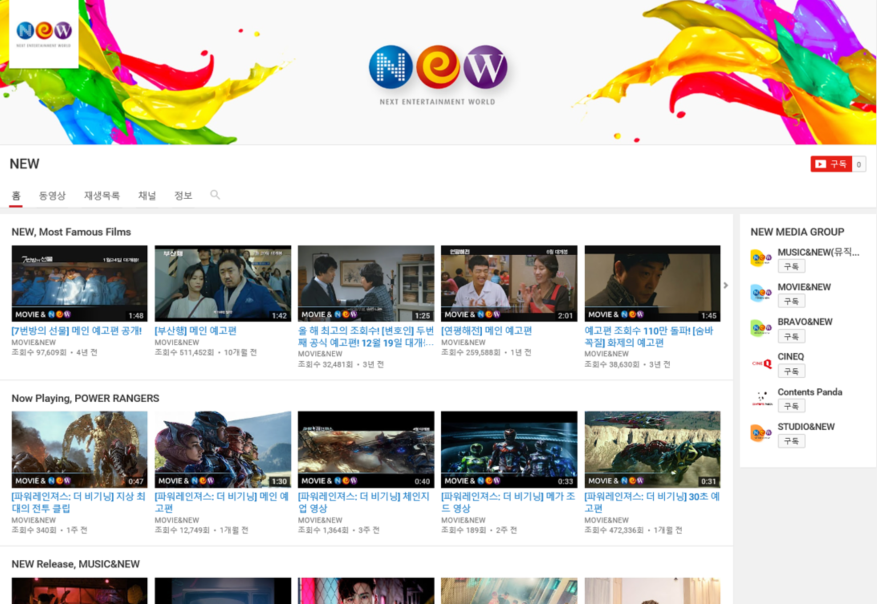This screenshot has width=877, height=604.
Task: Play the 0:40 Power Rangers thumbnail
Action: point(366,449)
